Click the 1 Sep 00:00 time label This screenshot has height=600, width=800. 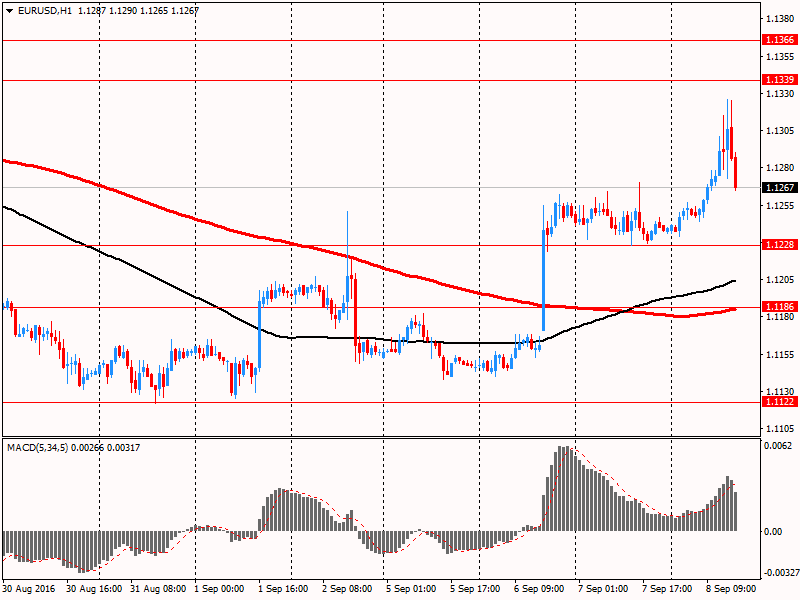click(x=219, y=589)
